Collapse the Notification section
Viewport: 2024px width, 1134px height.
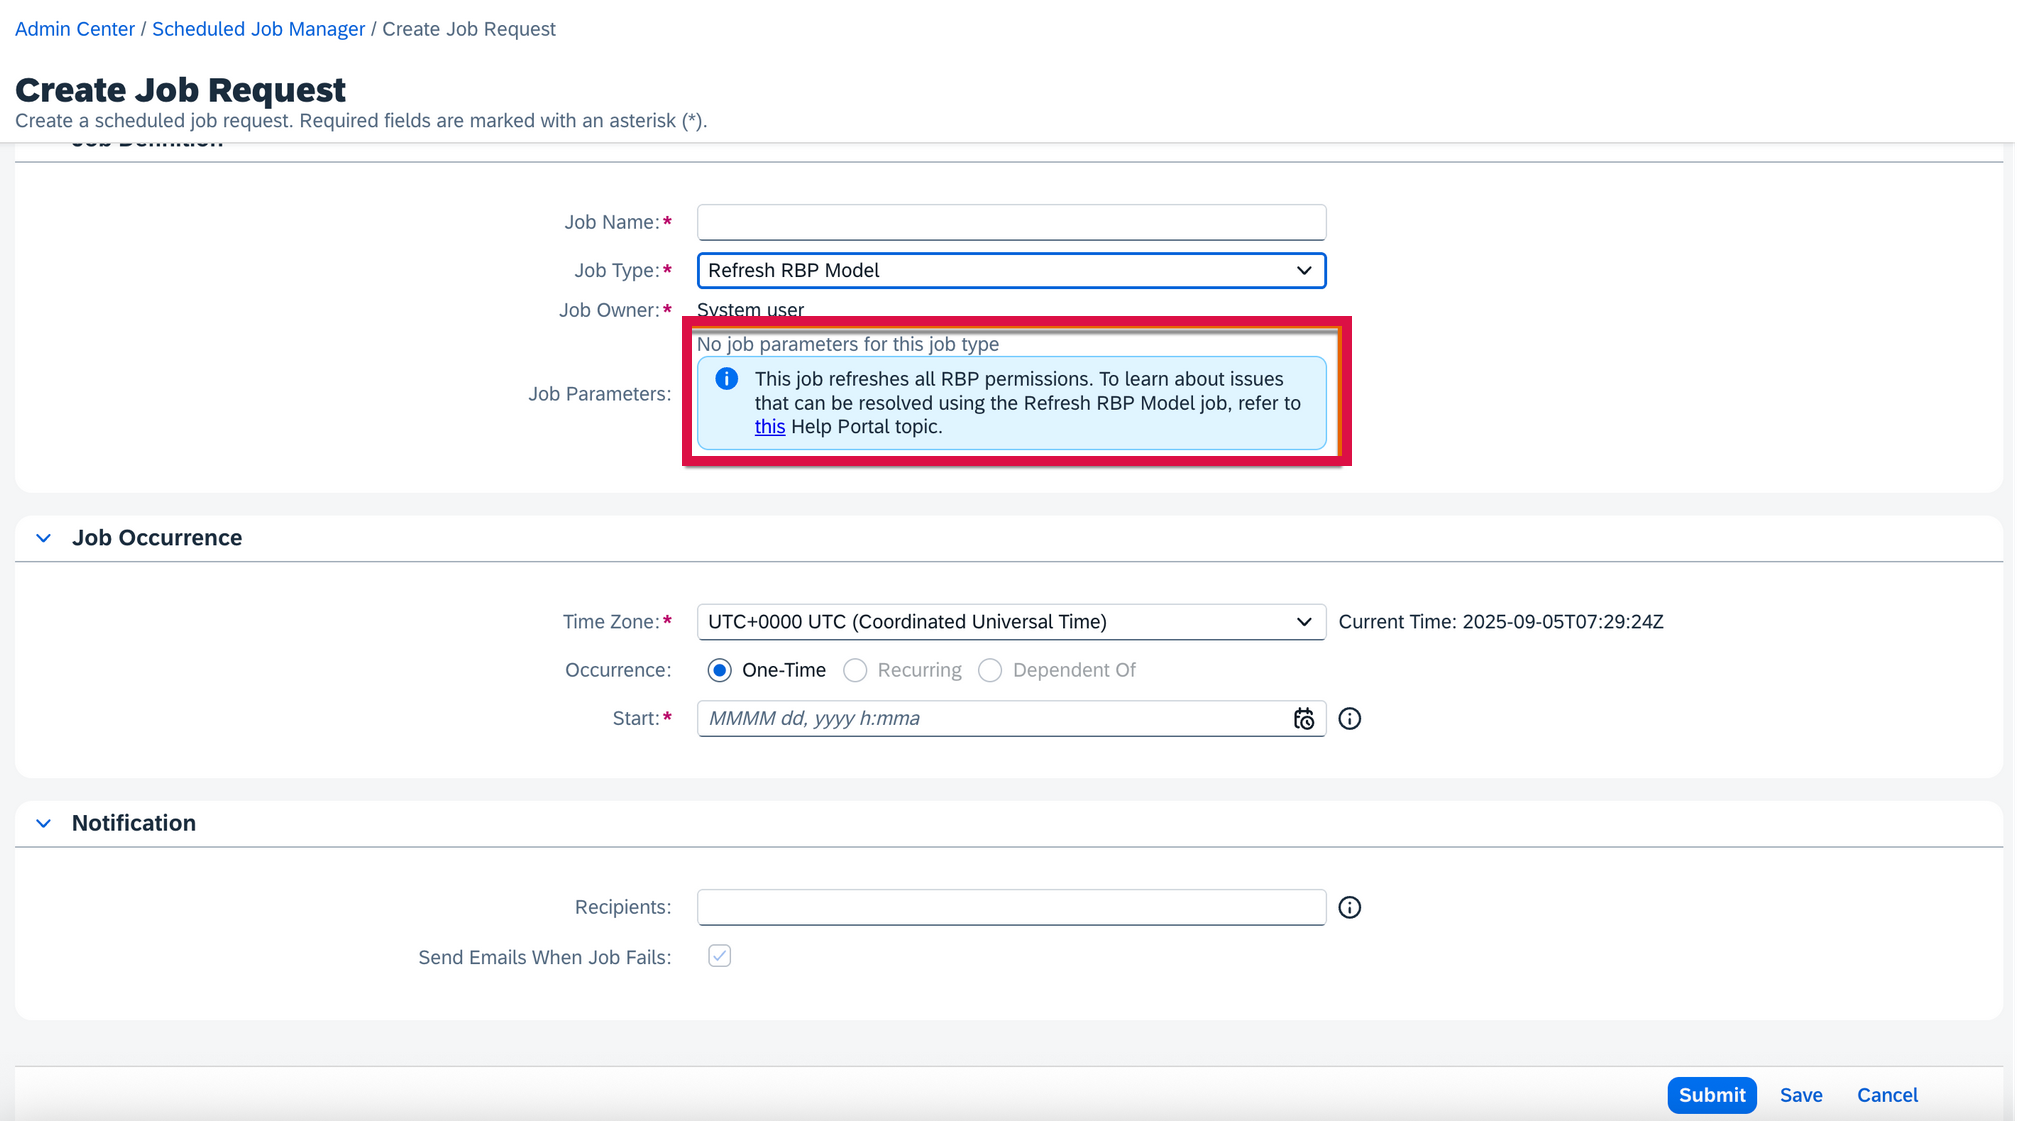(43, 823)
